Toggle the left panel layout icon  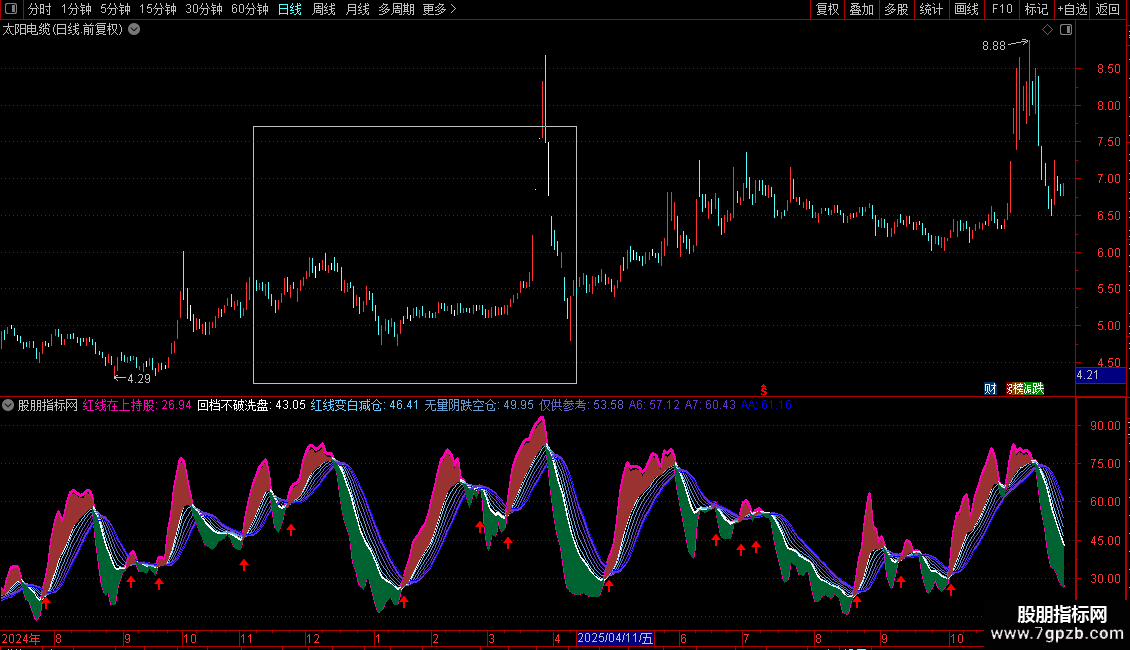tap(11, 9)
